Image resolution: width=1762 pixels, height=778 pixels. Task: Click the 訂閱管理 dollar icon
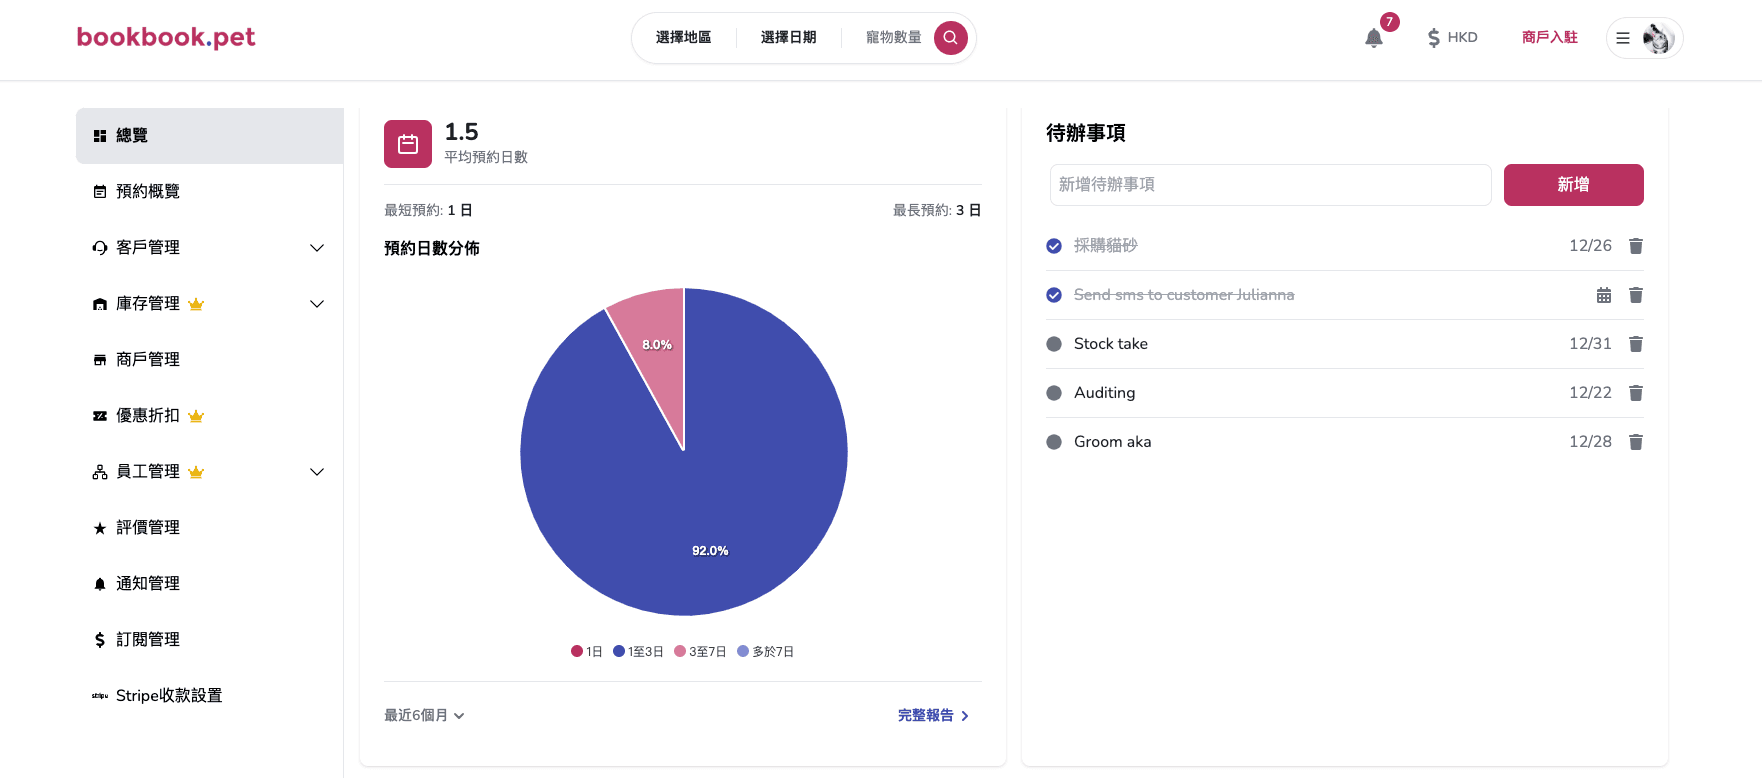[x=100, y=640]
